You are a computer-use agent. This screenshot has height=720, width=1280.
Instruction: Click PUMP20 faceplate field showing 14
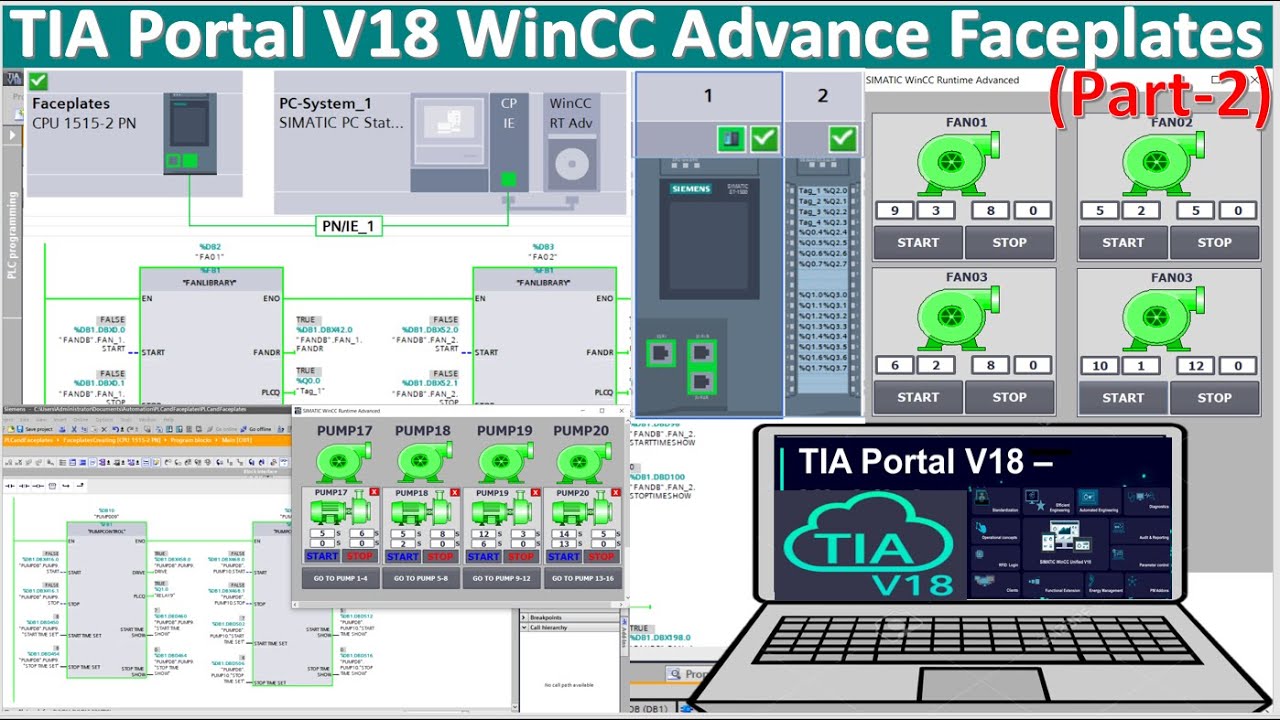pos(564,534)
